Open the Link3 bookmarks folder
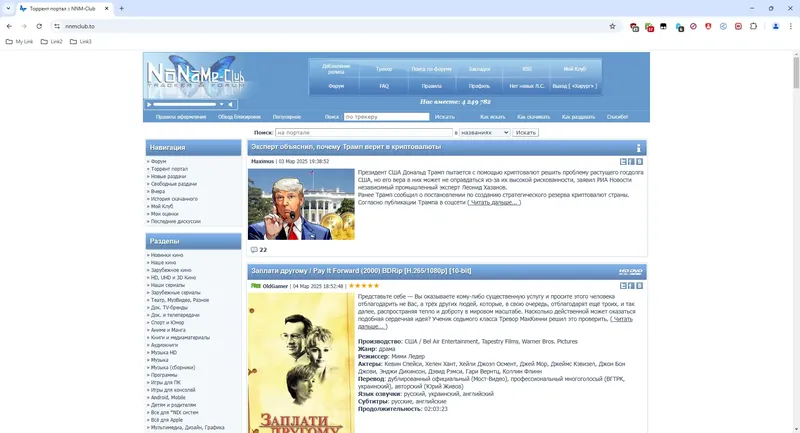Image resolution: width=800 pixels, height=433 pixels. click(81, 42)
